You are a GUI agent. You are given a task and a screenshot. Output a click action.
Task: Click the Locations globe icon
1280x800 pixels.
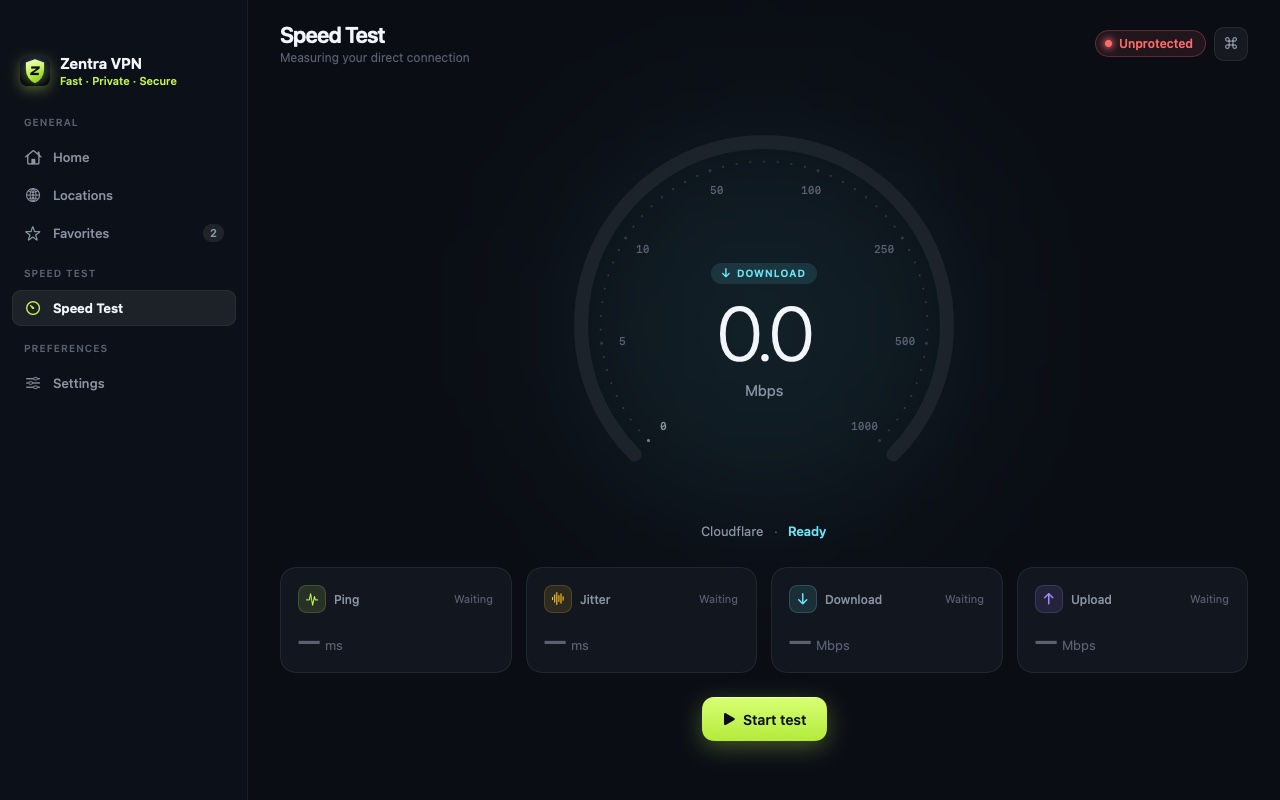(x=33, y=195)
